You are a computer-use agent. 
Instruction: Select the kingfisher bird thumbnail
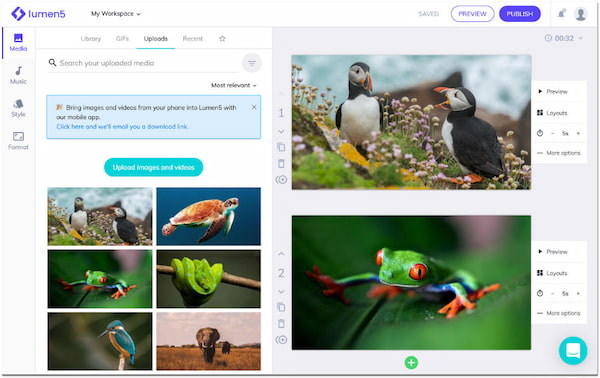click(x=100, y=341)
